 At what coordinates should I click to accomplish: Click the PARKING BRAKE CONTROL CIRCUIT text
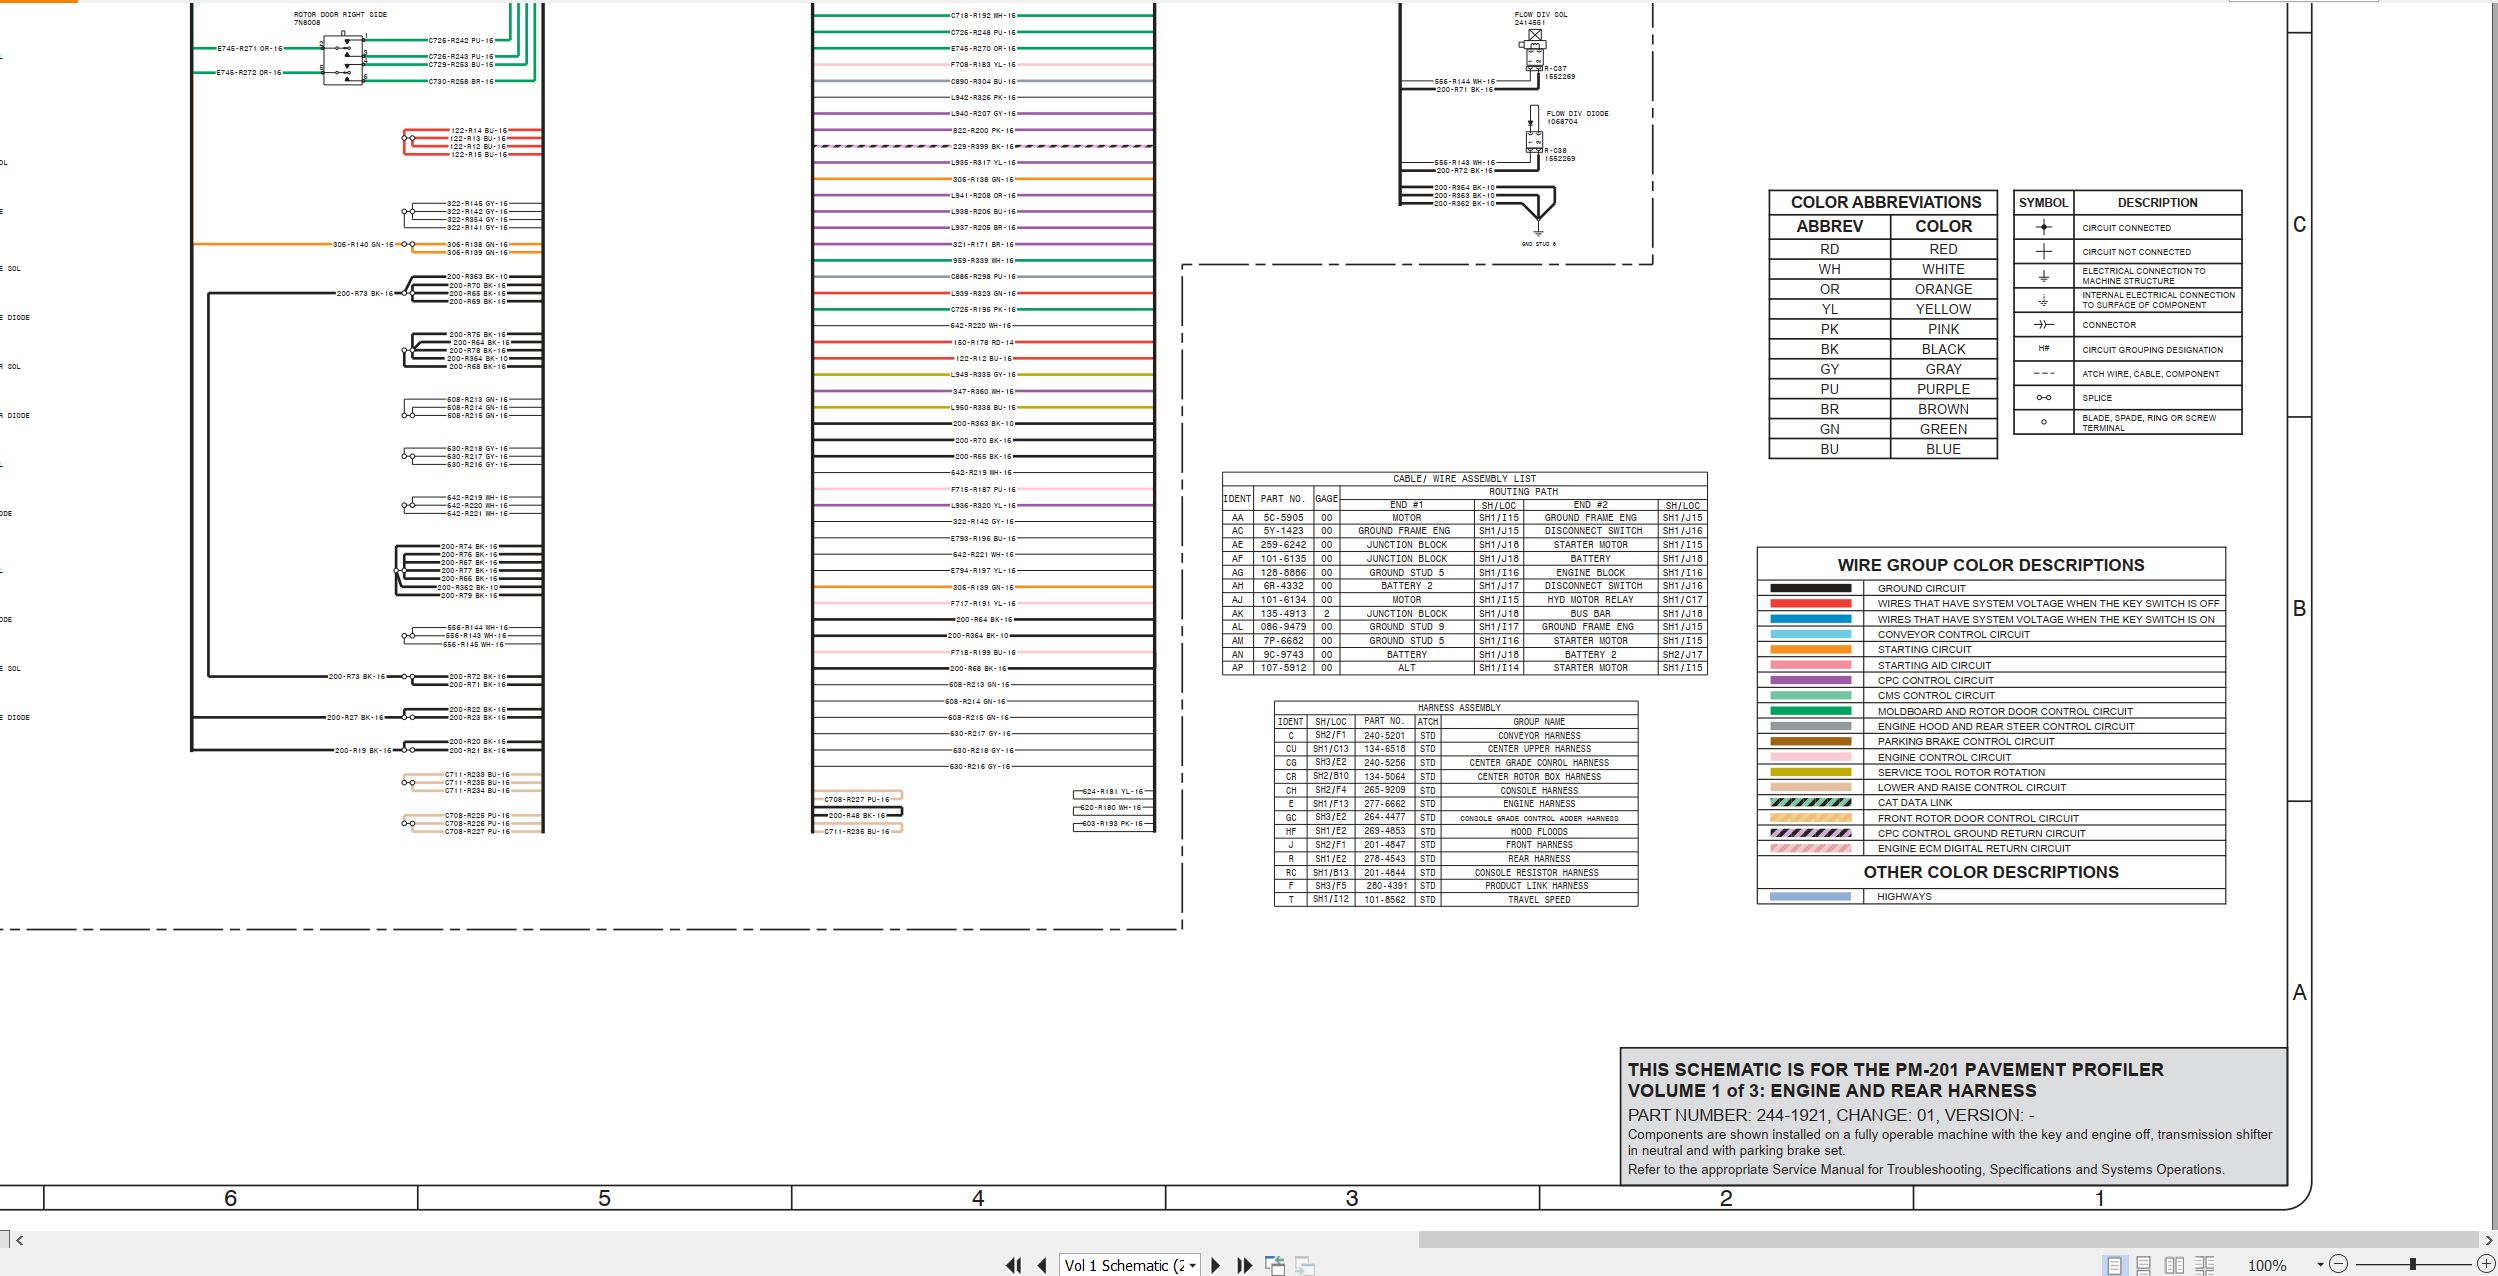1966,741
